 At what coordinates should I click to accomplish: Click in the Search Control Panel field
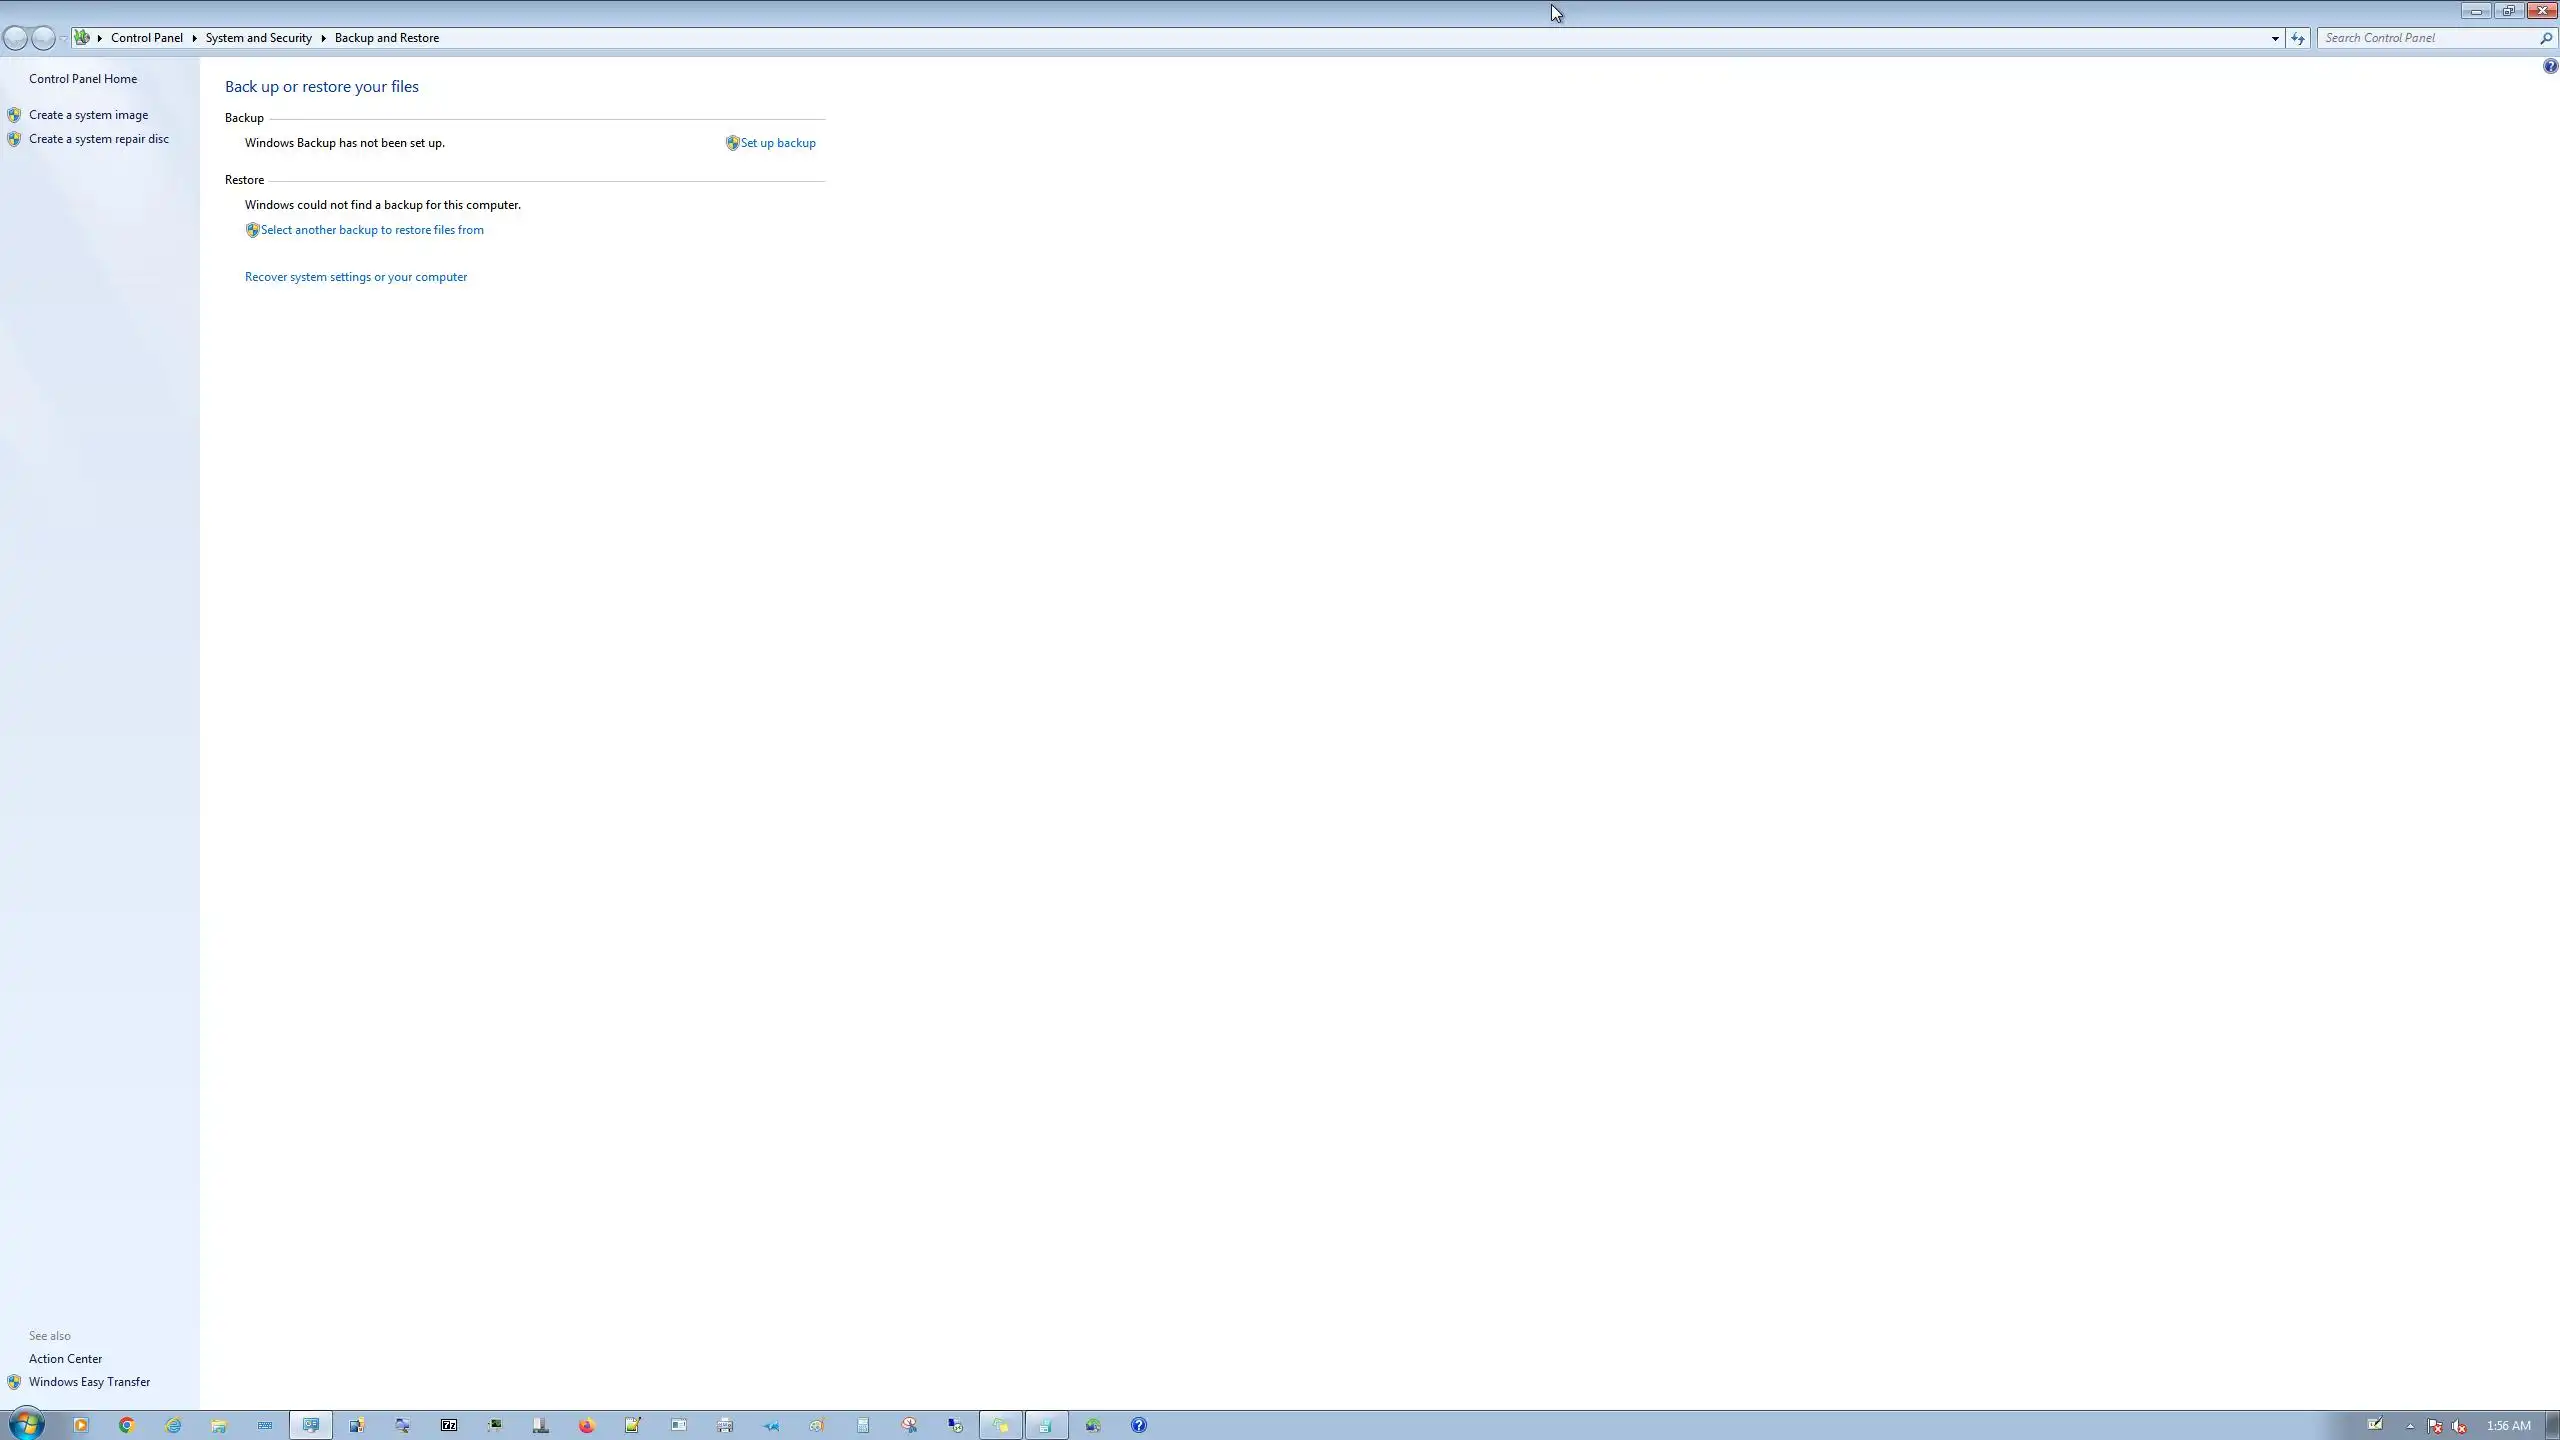(2425, 38)
